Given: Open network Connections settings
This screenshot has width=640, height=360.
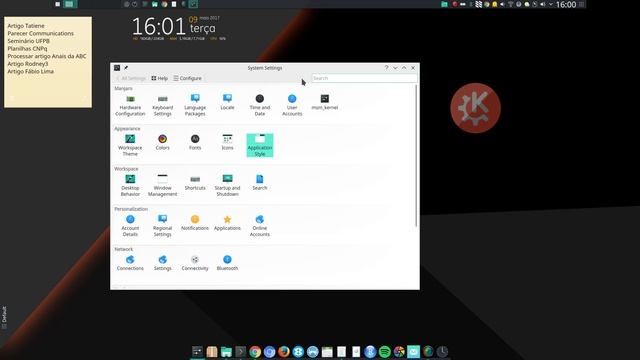Looking at the screenshot, I should (130, 263).
